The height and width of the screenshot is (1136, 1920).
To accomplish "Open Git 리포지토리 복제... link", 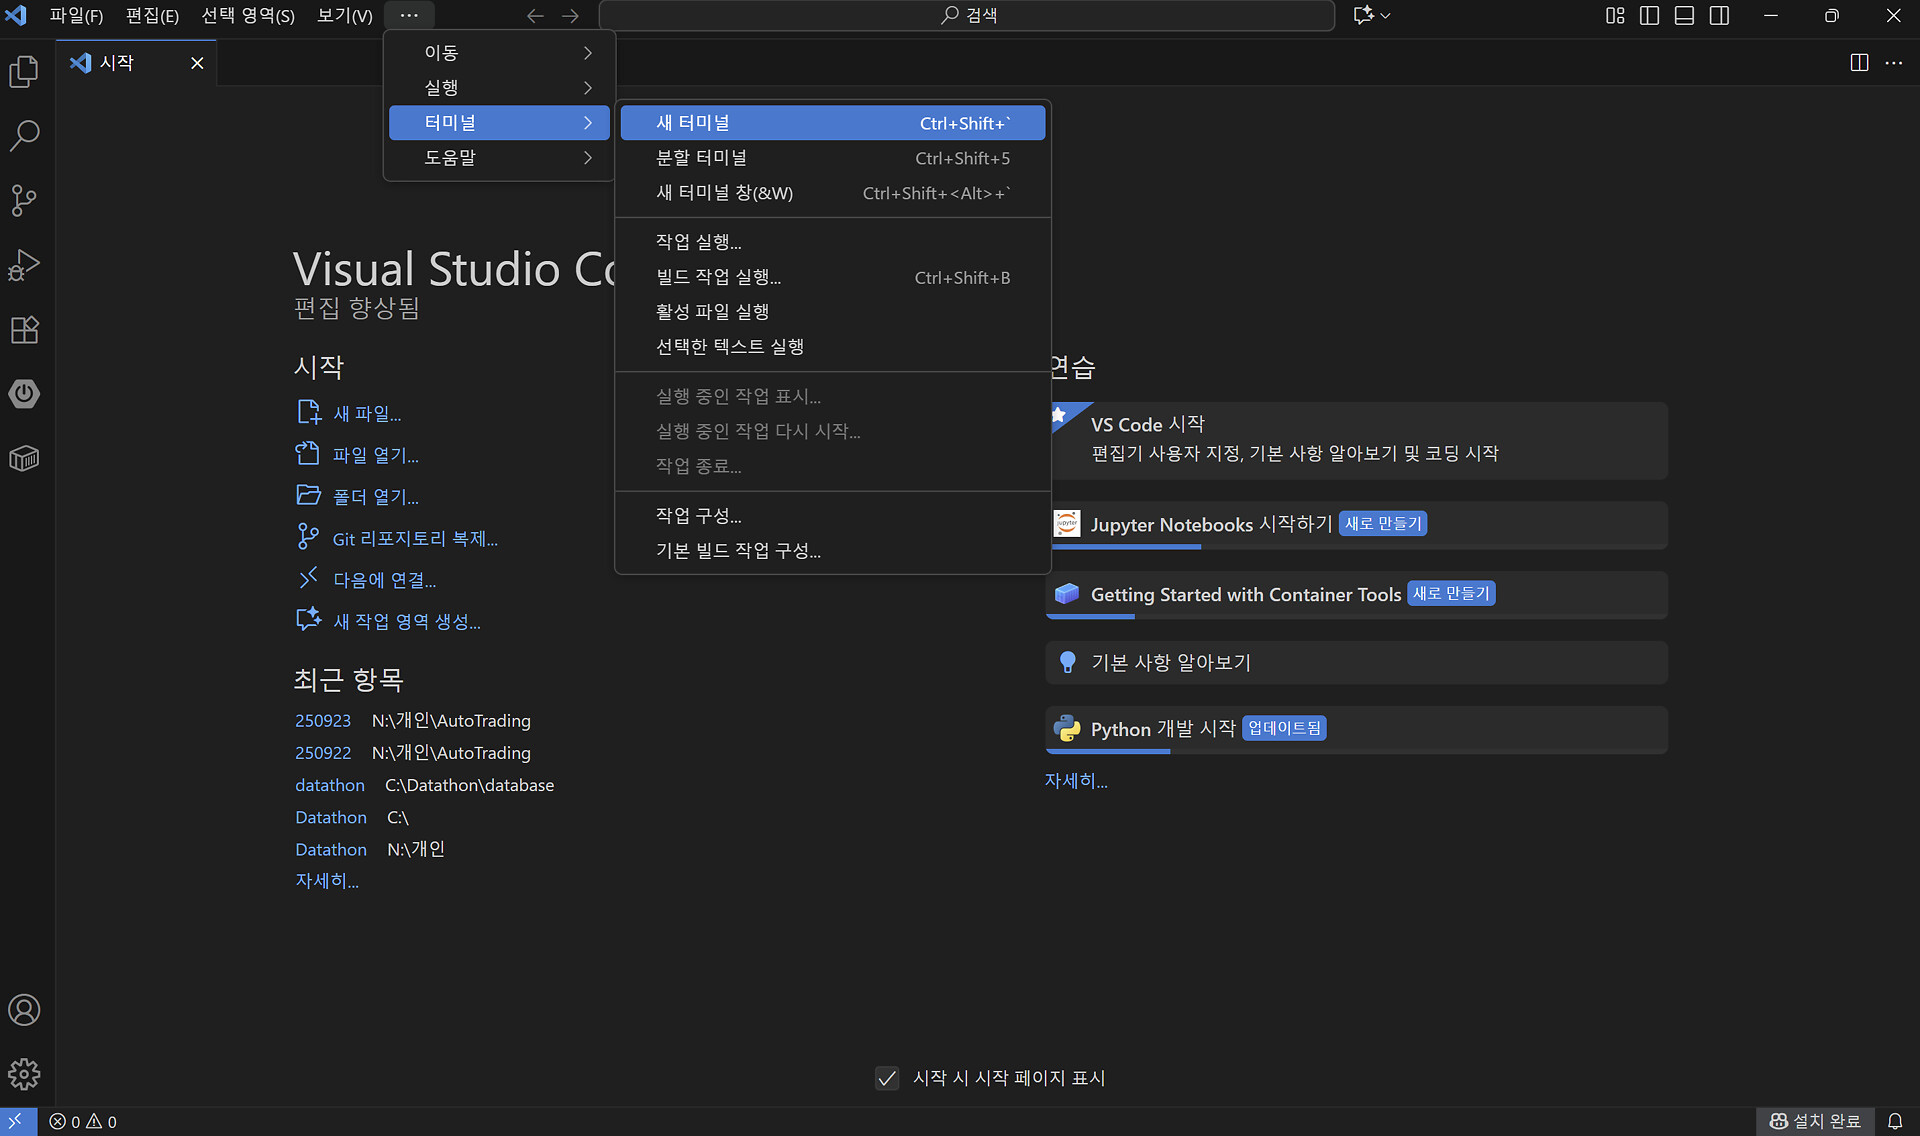I will (x=414, y=539).
